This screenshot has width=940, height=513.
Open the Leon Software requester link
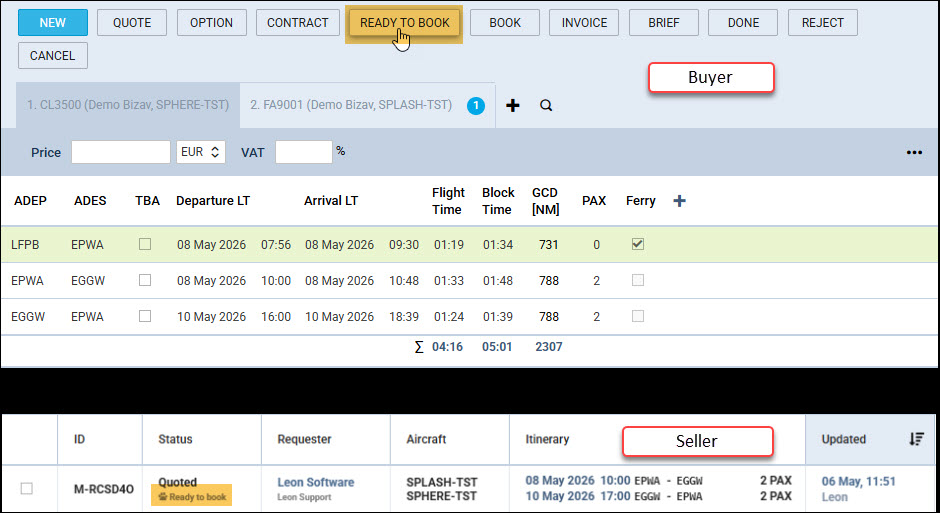(x=315, y=482)
